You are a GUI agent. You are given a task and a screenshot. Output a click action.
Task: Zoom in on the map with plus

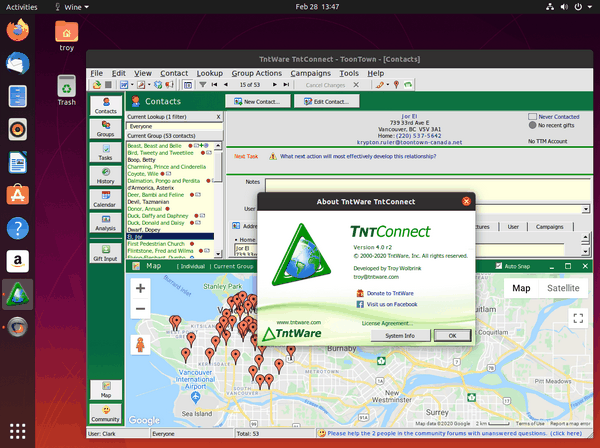pyautogui.click(x=140, y=288)
